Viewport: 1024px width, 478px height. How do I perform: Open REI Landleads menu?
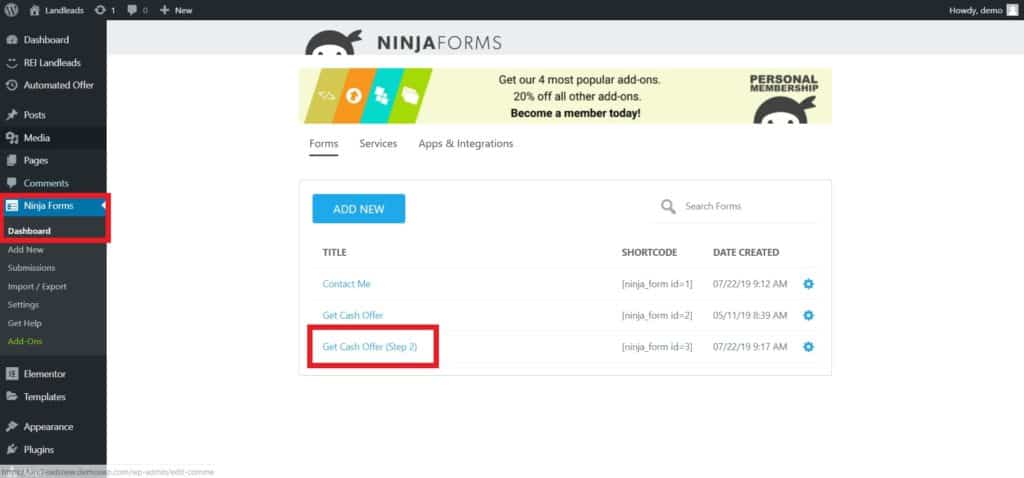click(53, 63)
